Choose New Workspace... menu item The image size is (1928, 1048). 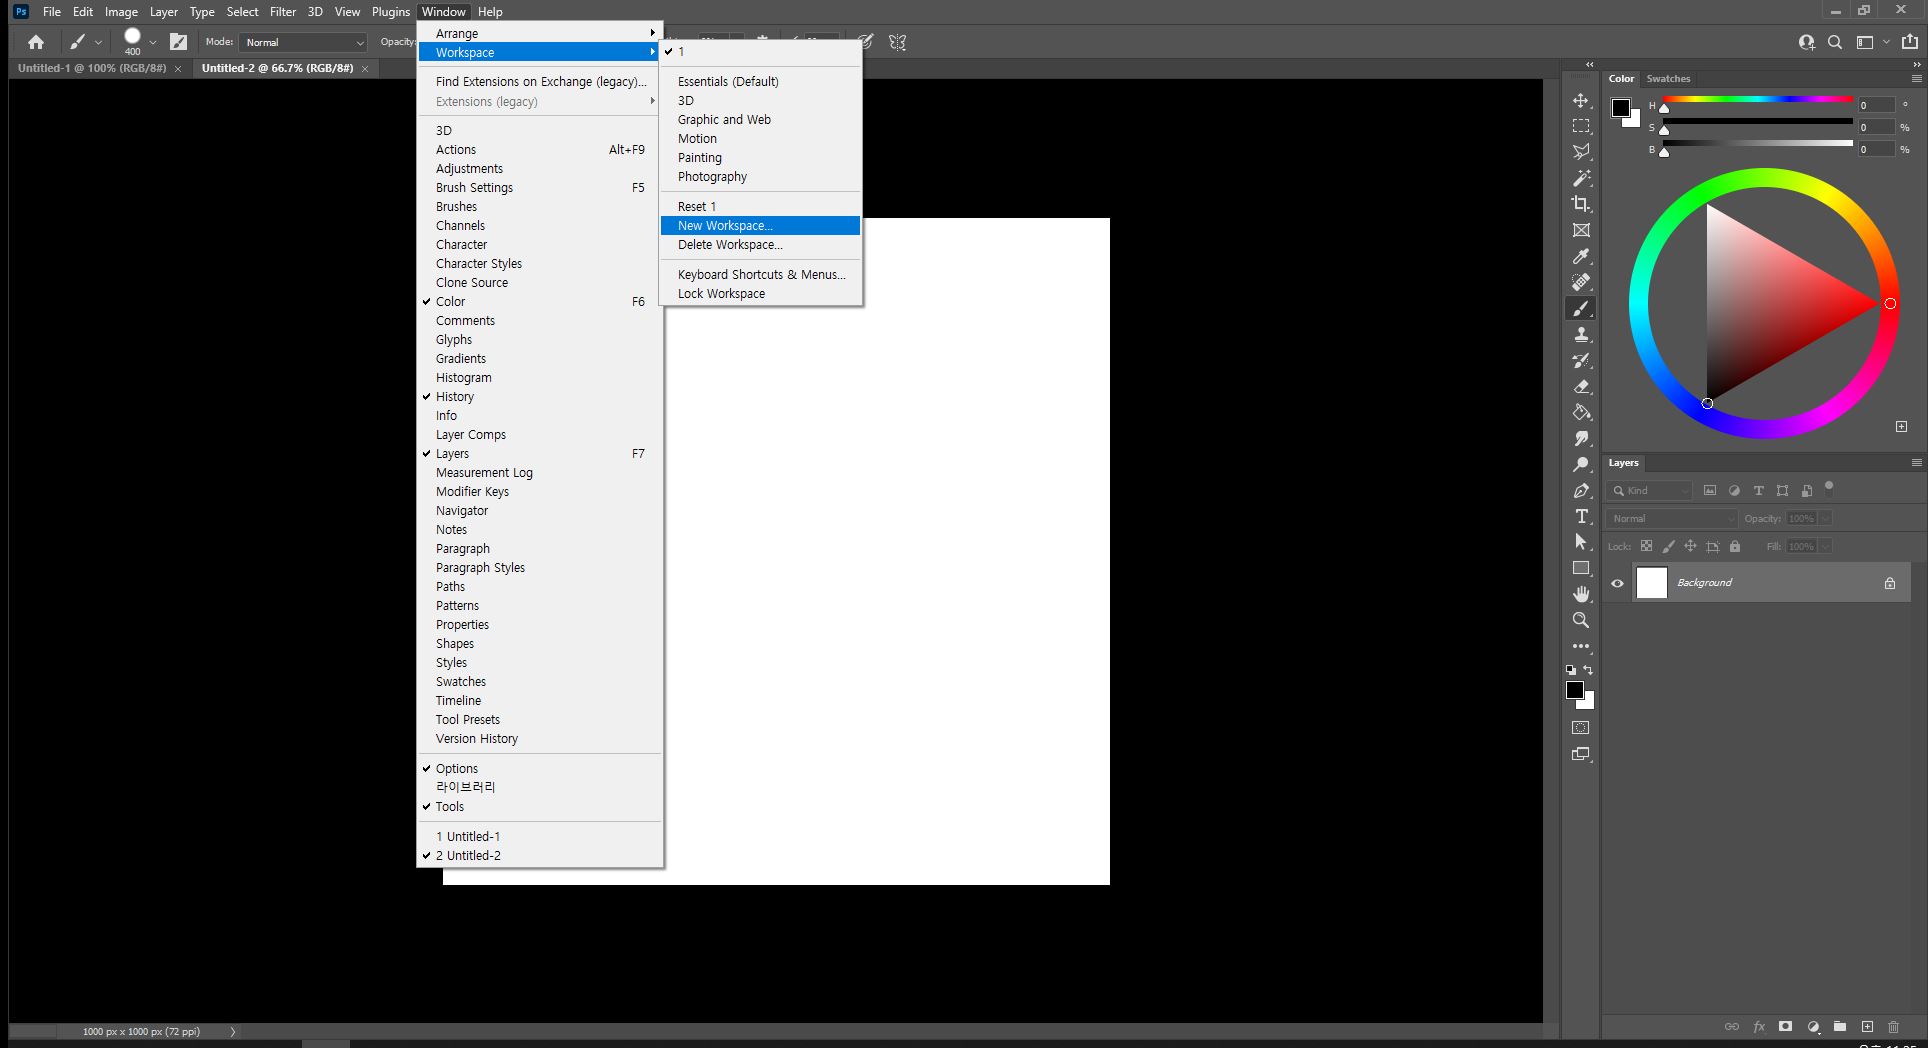tap(760, 225)
